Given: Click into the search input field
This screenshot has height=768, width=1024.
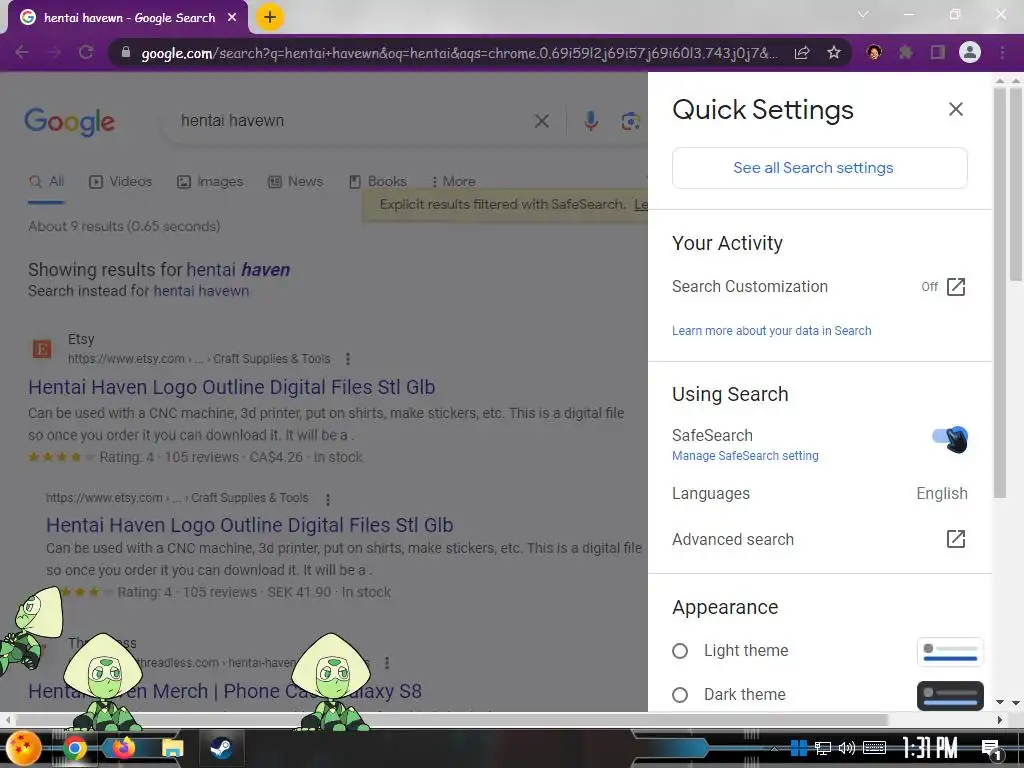Looking at the screenshot, I should coord(353,121).
